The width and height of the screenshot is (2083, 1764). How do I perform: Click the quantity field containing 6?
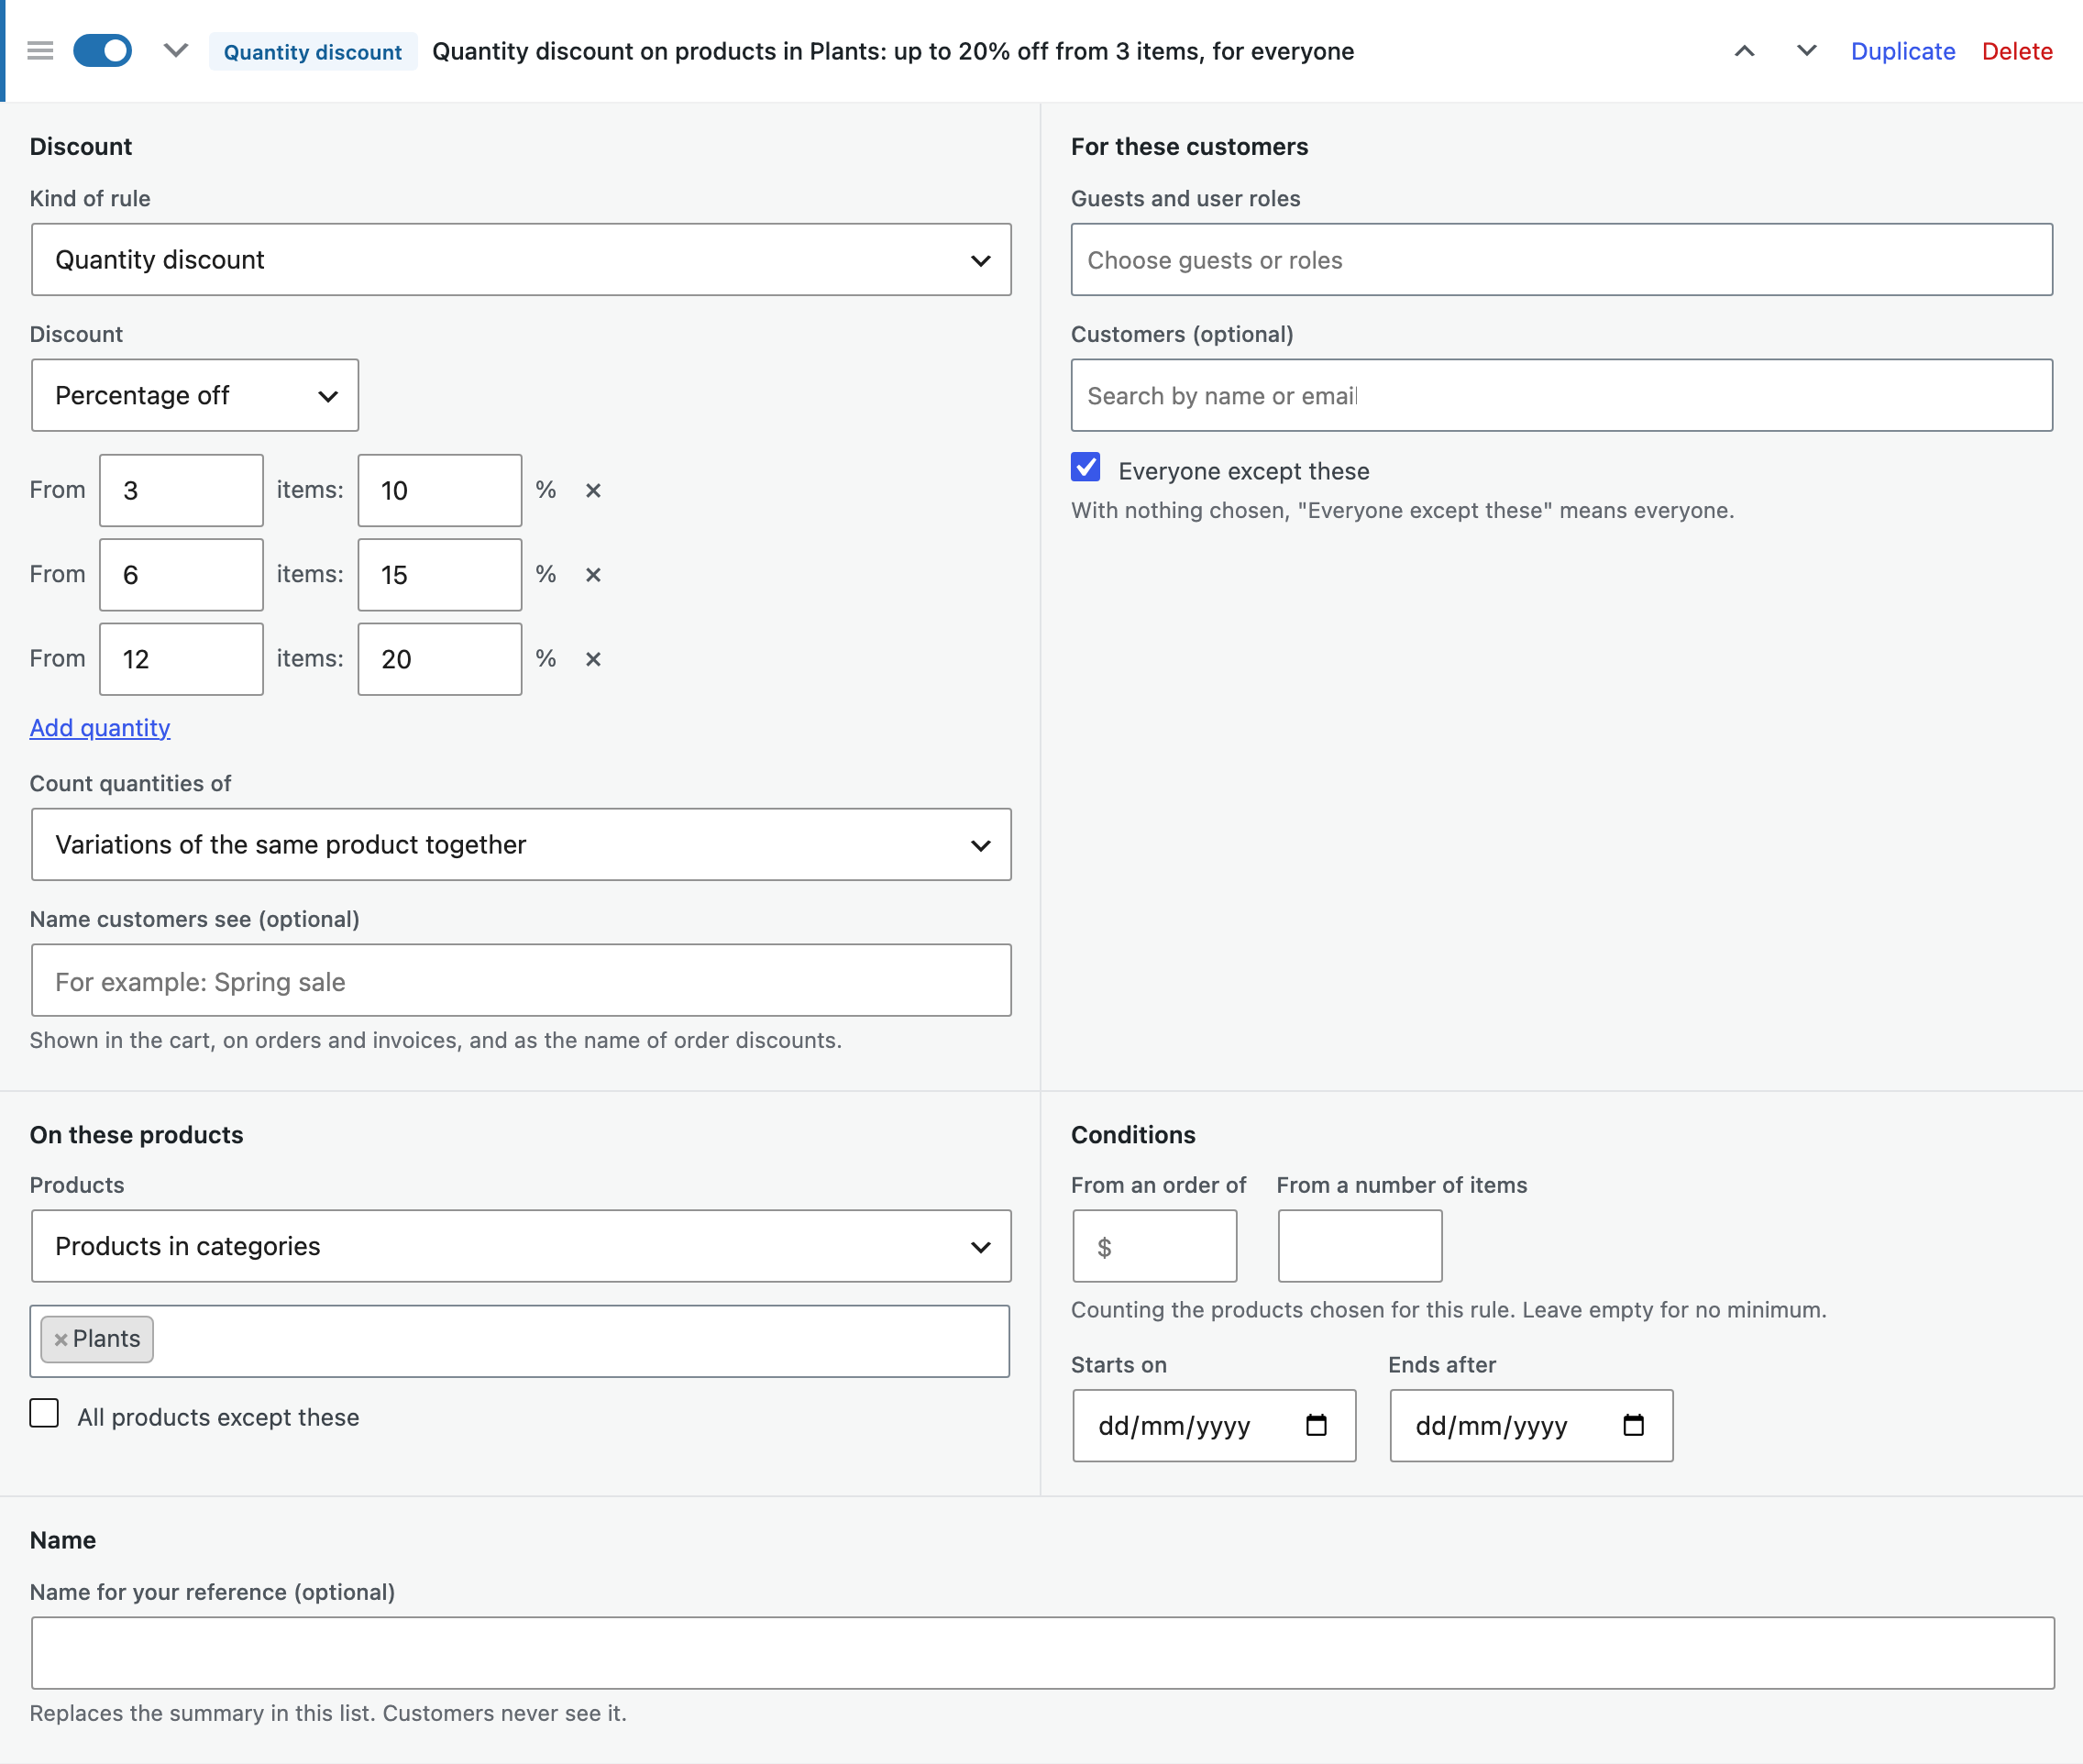tap(181, 575)
